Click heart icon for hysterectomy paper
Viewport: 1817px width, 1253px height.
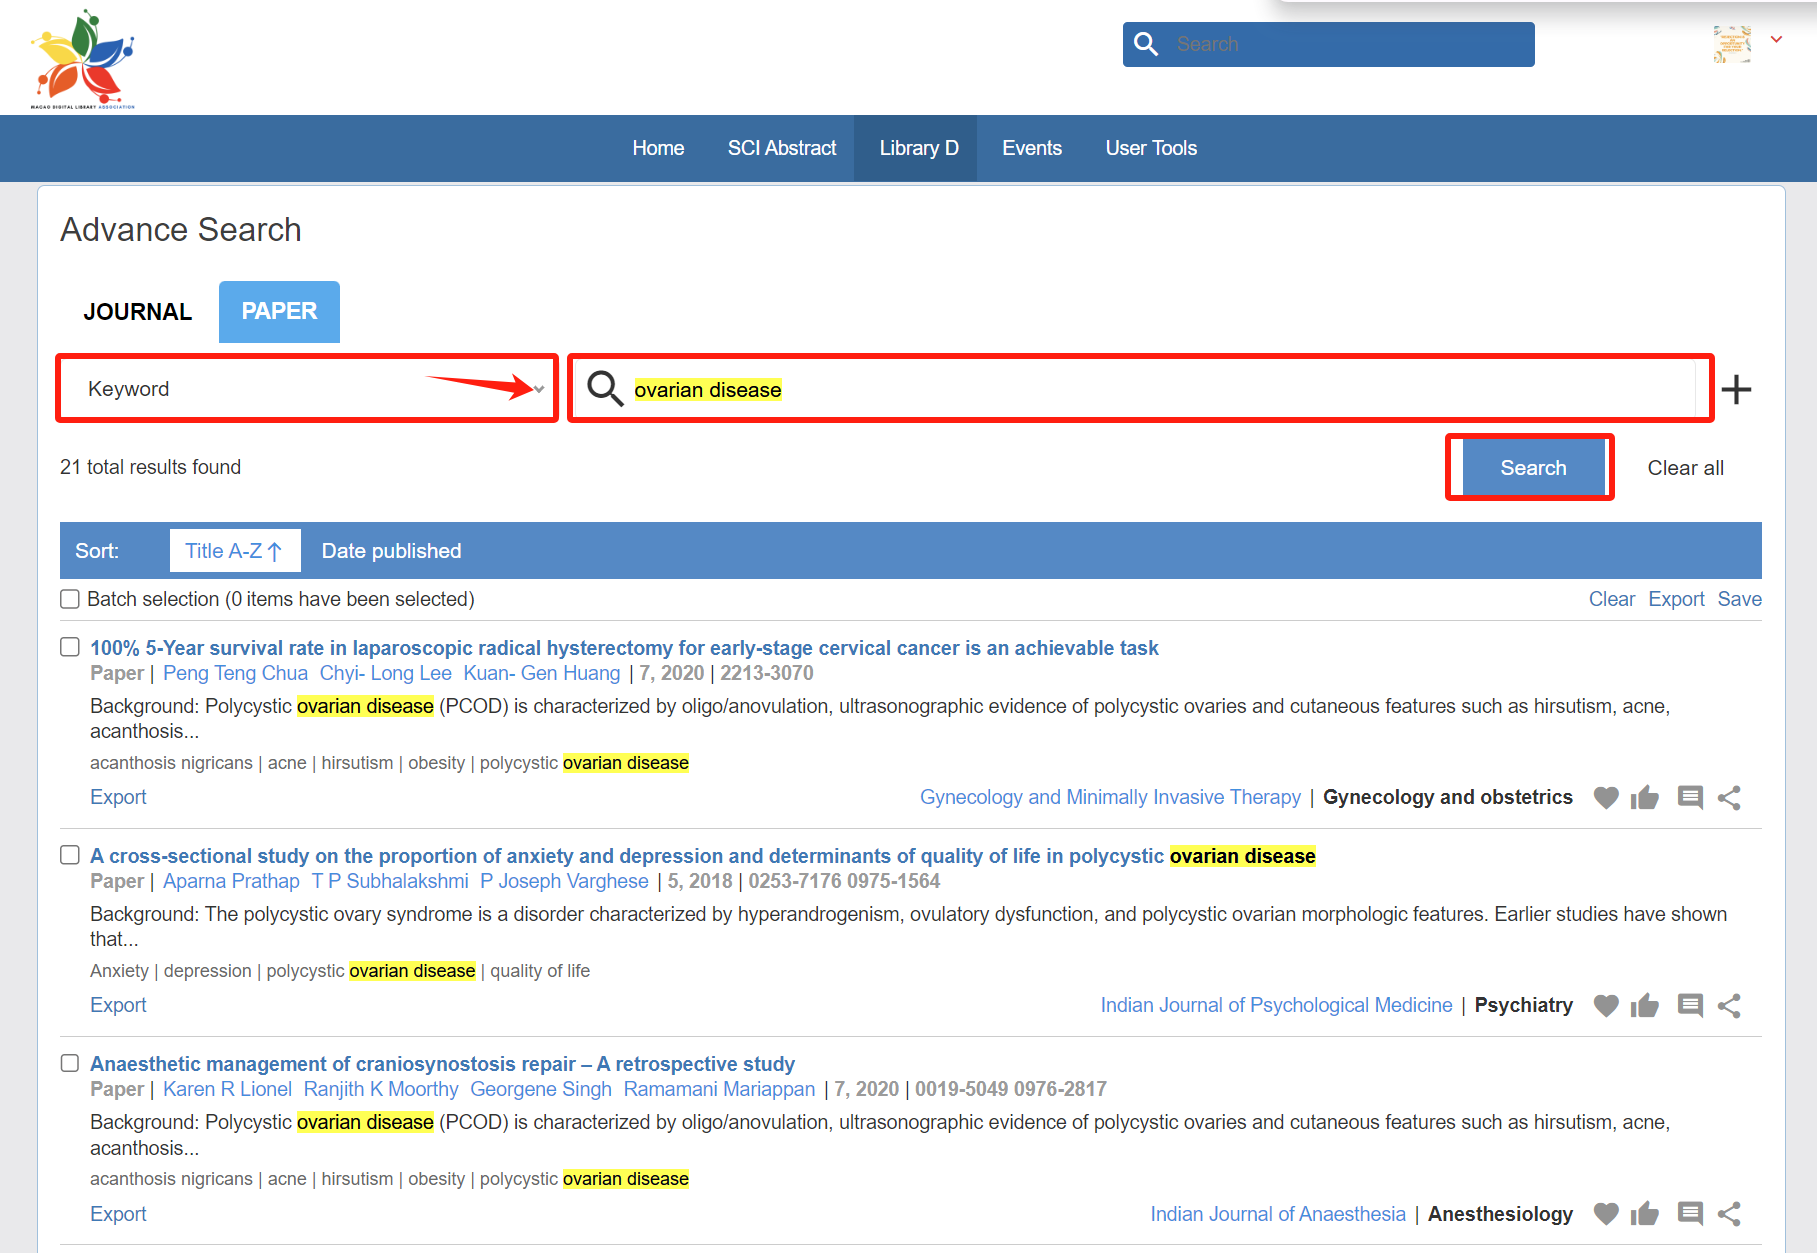coord(1605,798)
